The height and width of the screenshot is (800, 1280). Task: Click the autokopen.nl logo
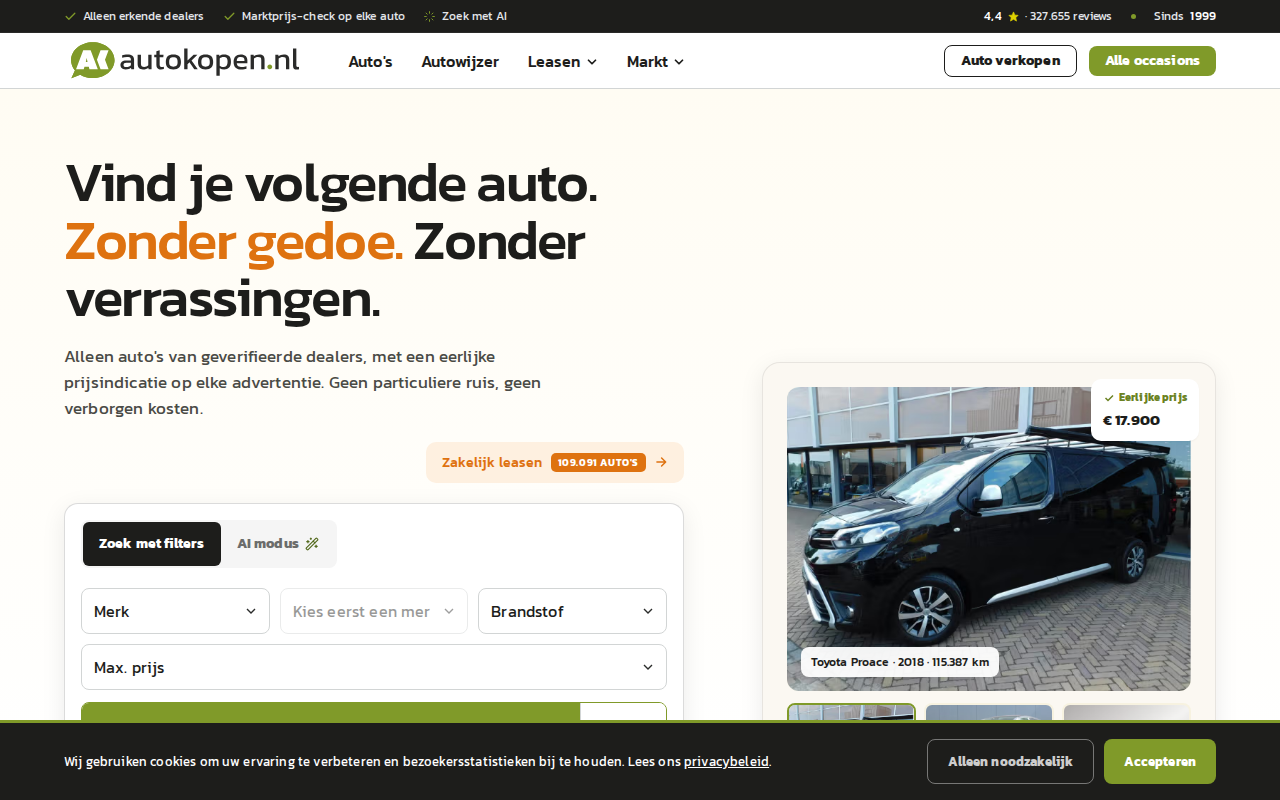185,61
